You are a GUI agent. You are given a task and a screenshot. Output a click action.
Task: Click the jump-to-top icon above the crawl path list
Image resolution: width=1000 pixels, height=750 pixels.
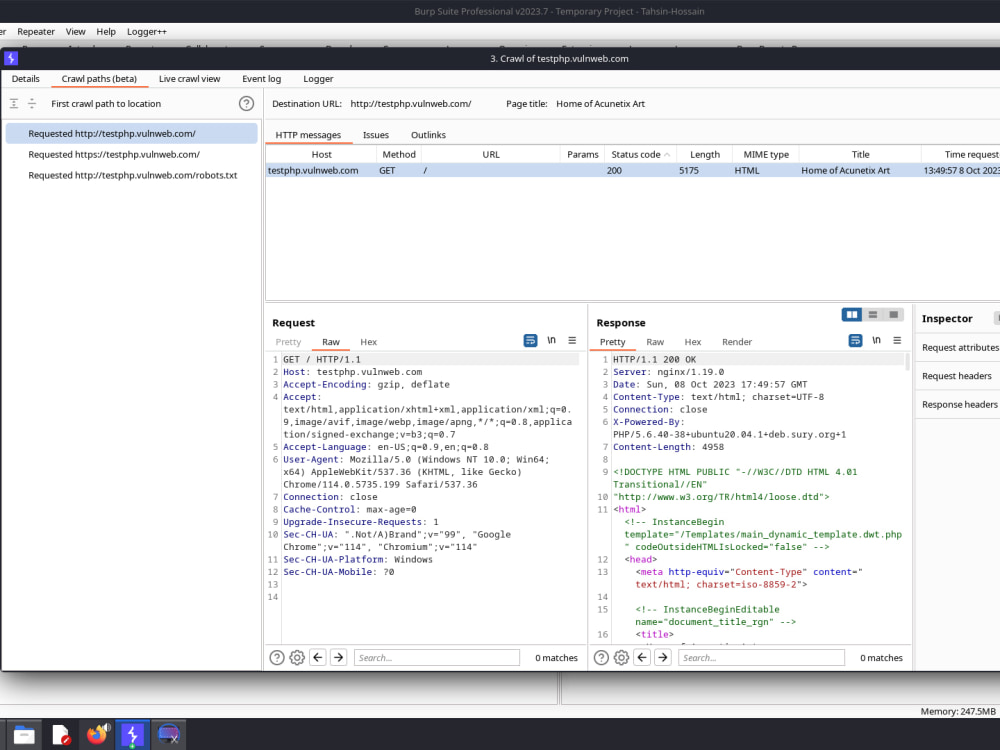(16, 103)
